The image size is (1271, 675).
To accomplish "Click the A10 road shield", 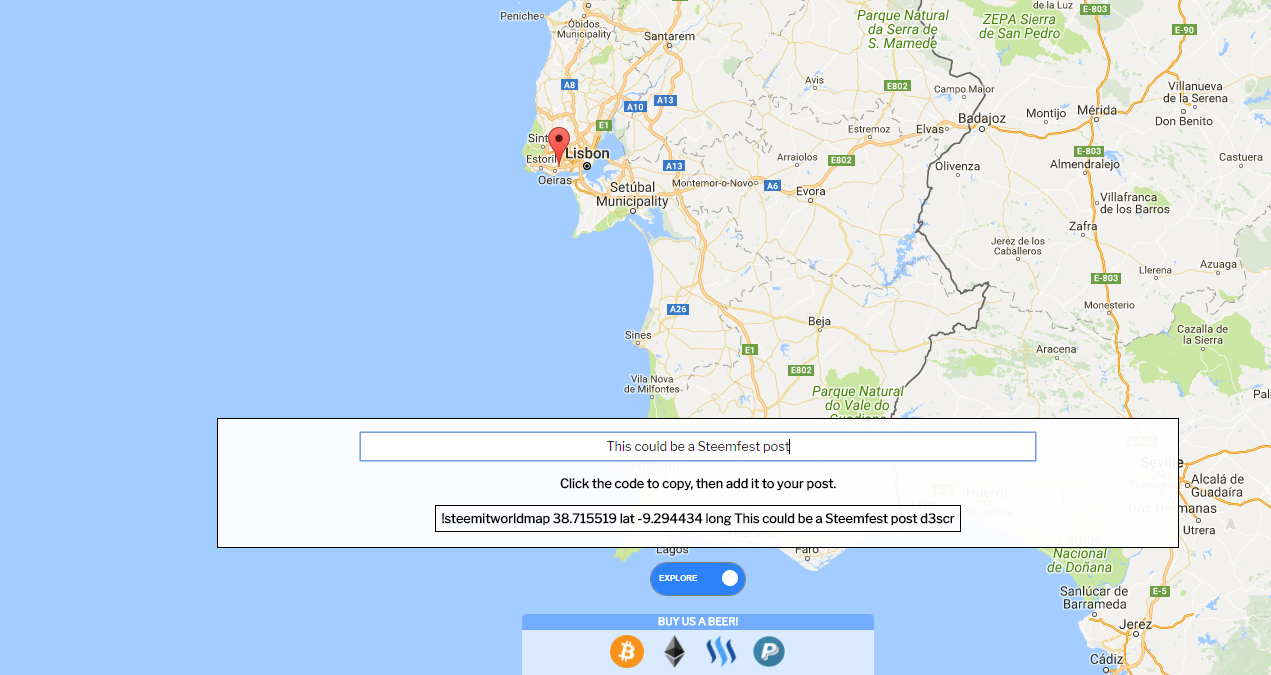I will (633, 106).
